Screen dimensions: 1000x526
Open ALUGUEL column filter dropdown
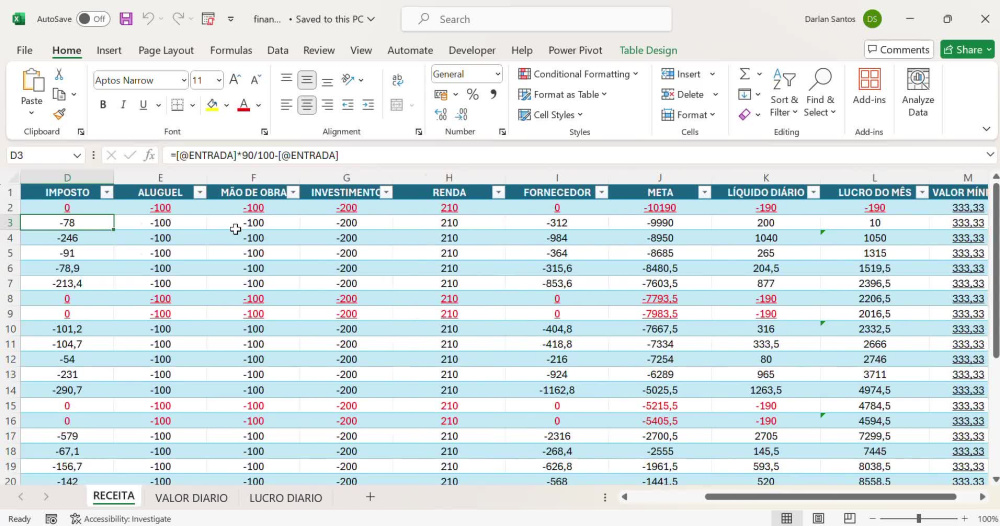[x=200, y=193]
